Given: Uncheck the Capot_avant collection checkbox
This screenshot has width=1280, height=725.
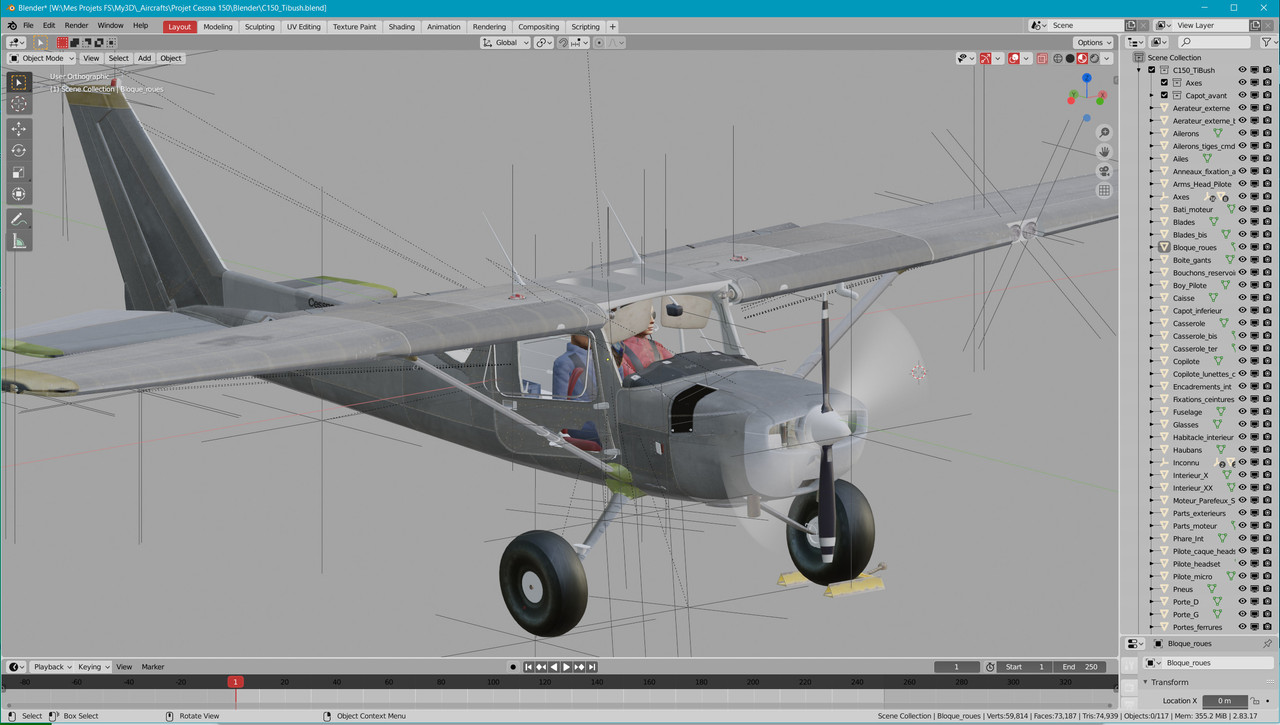Looking at the screenshot, I should (1164, 95).
